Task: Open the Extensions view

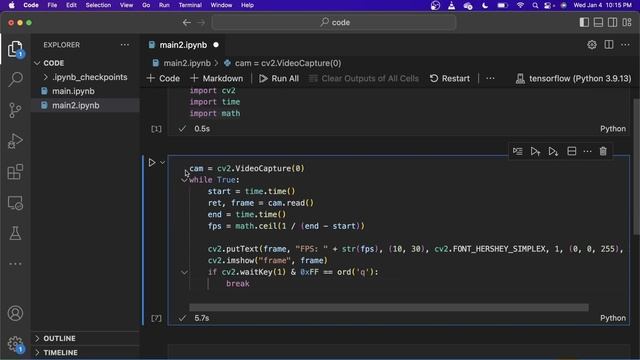Action: point(15,172)
